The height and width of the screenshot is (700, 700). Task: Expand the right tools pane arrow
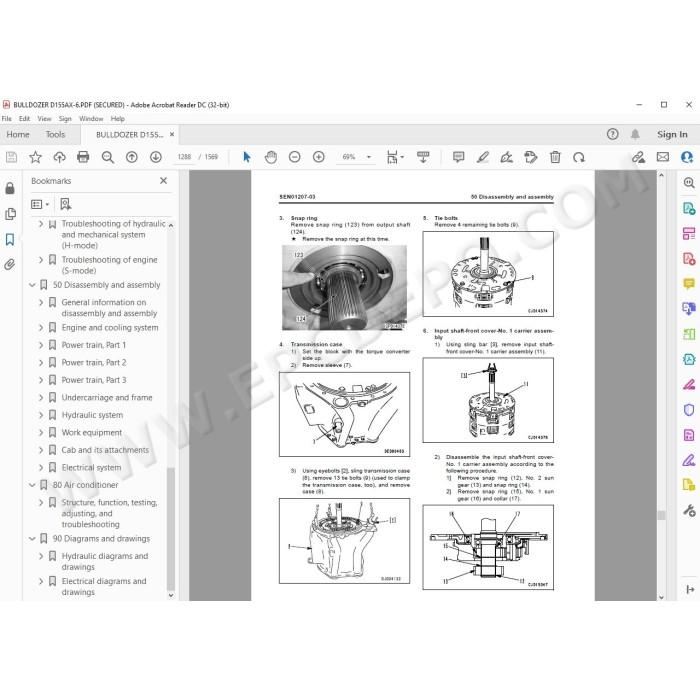pos(690,590)
